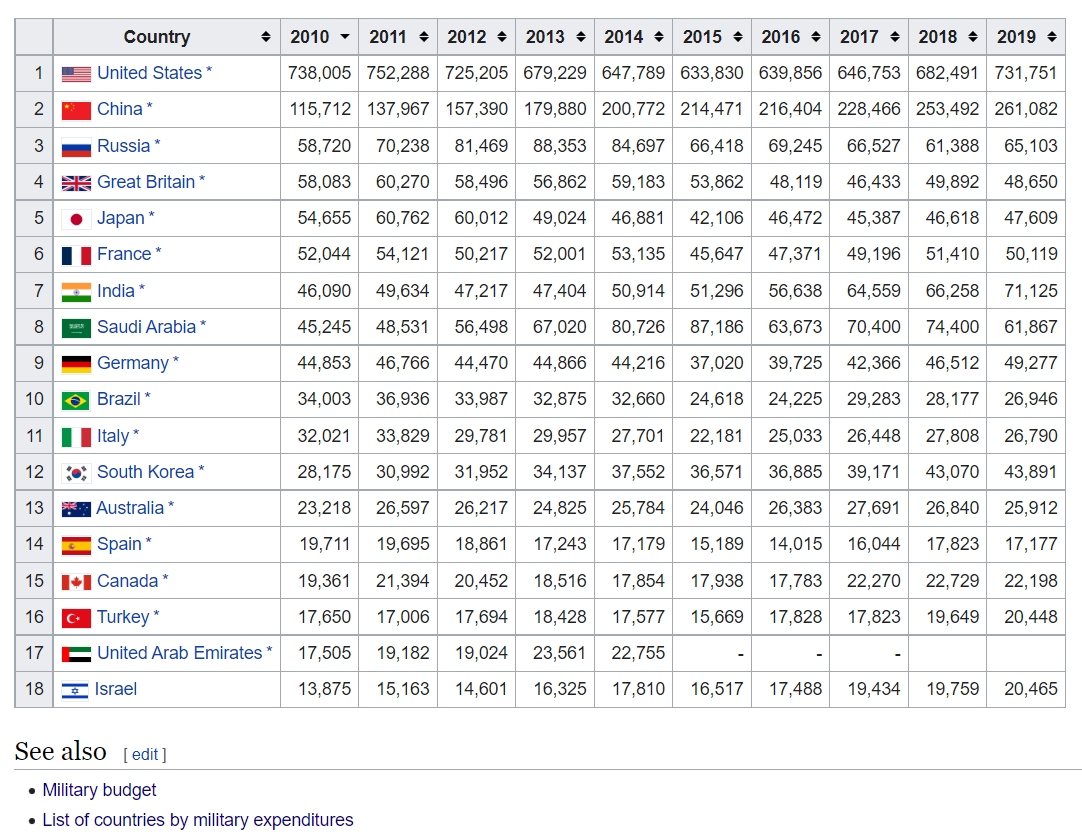Click the Italy flag icon
The height and width of the screenshot is (834, 1082).
(x=76, y=437)
